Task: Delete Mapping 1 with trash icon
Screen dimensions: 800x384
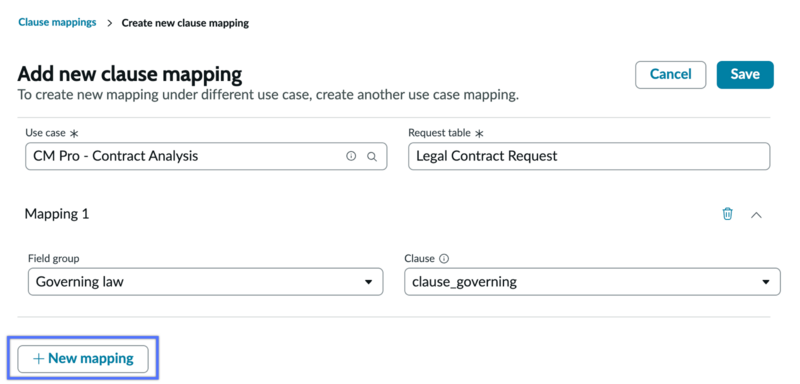Action: pos(728,214)
